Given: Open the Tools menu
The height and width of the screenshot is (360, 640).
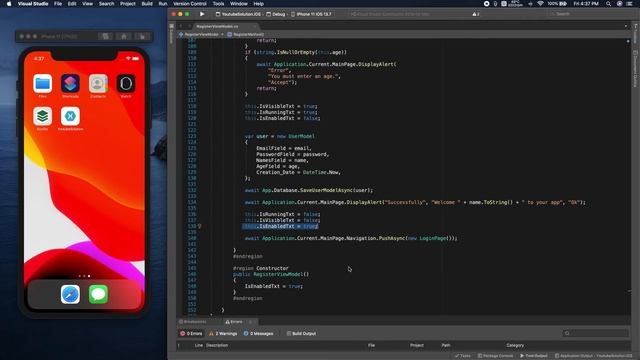Looking at the screenshot, I should pos(218,4).
